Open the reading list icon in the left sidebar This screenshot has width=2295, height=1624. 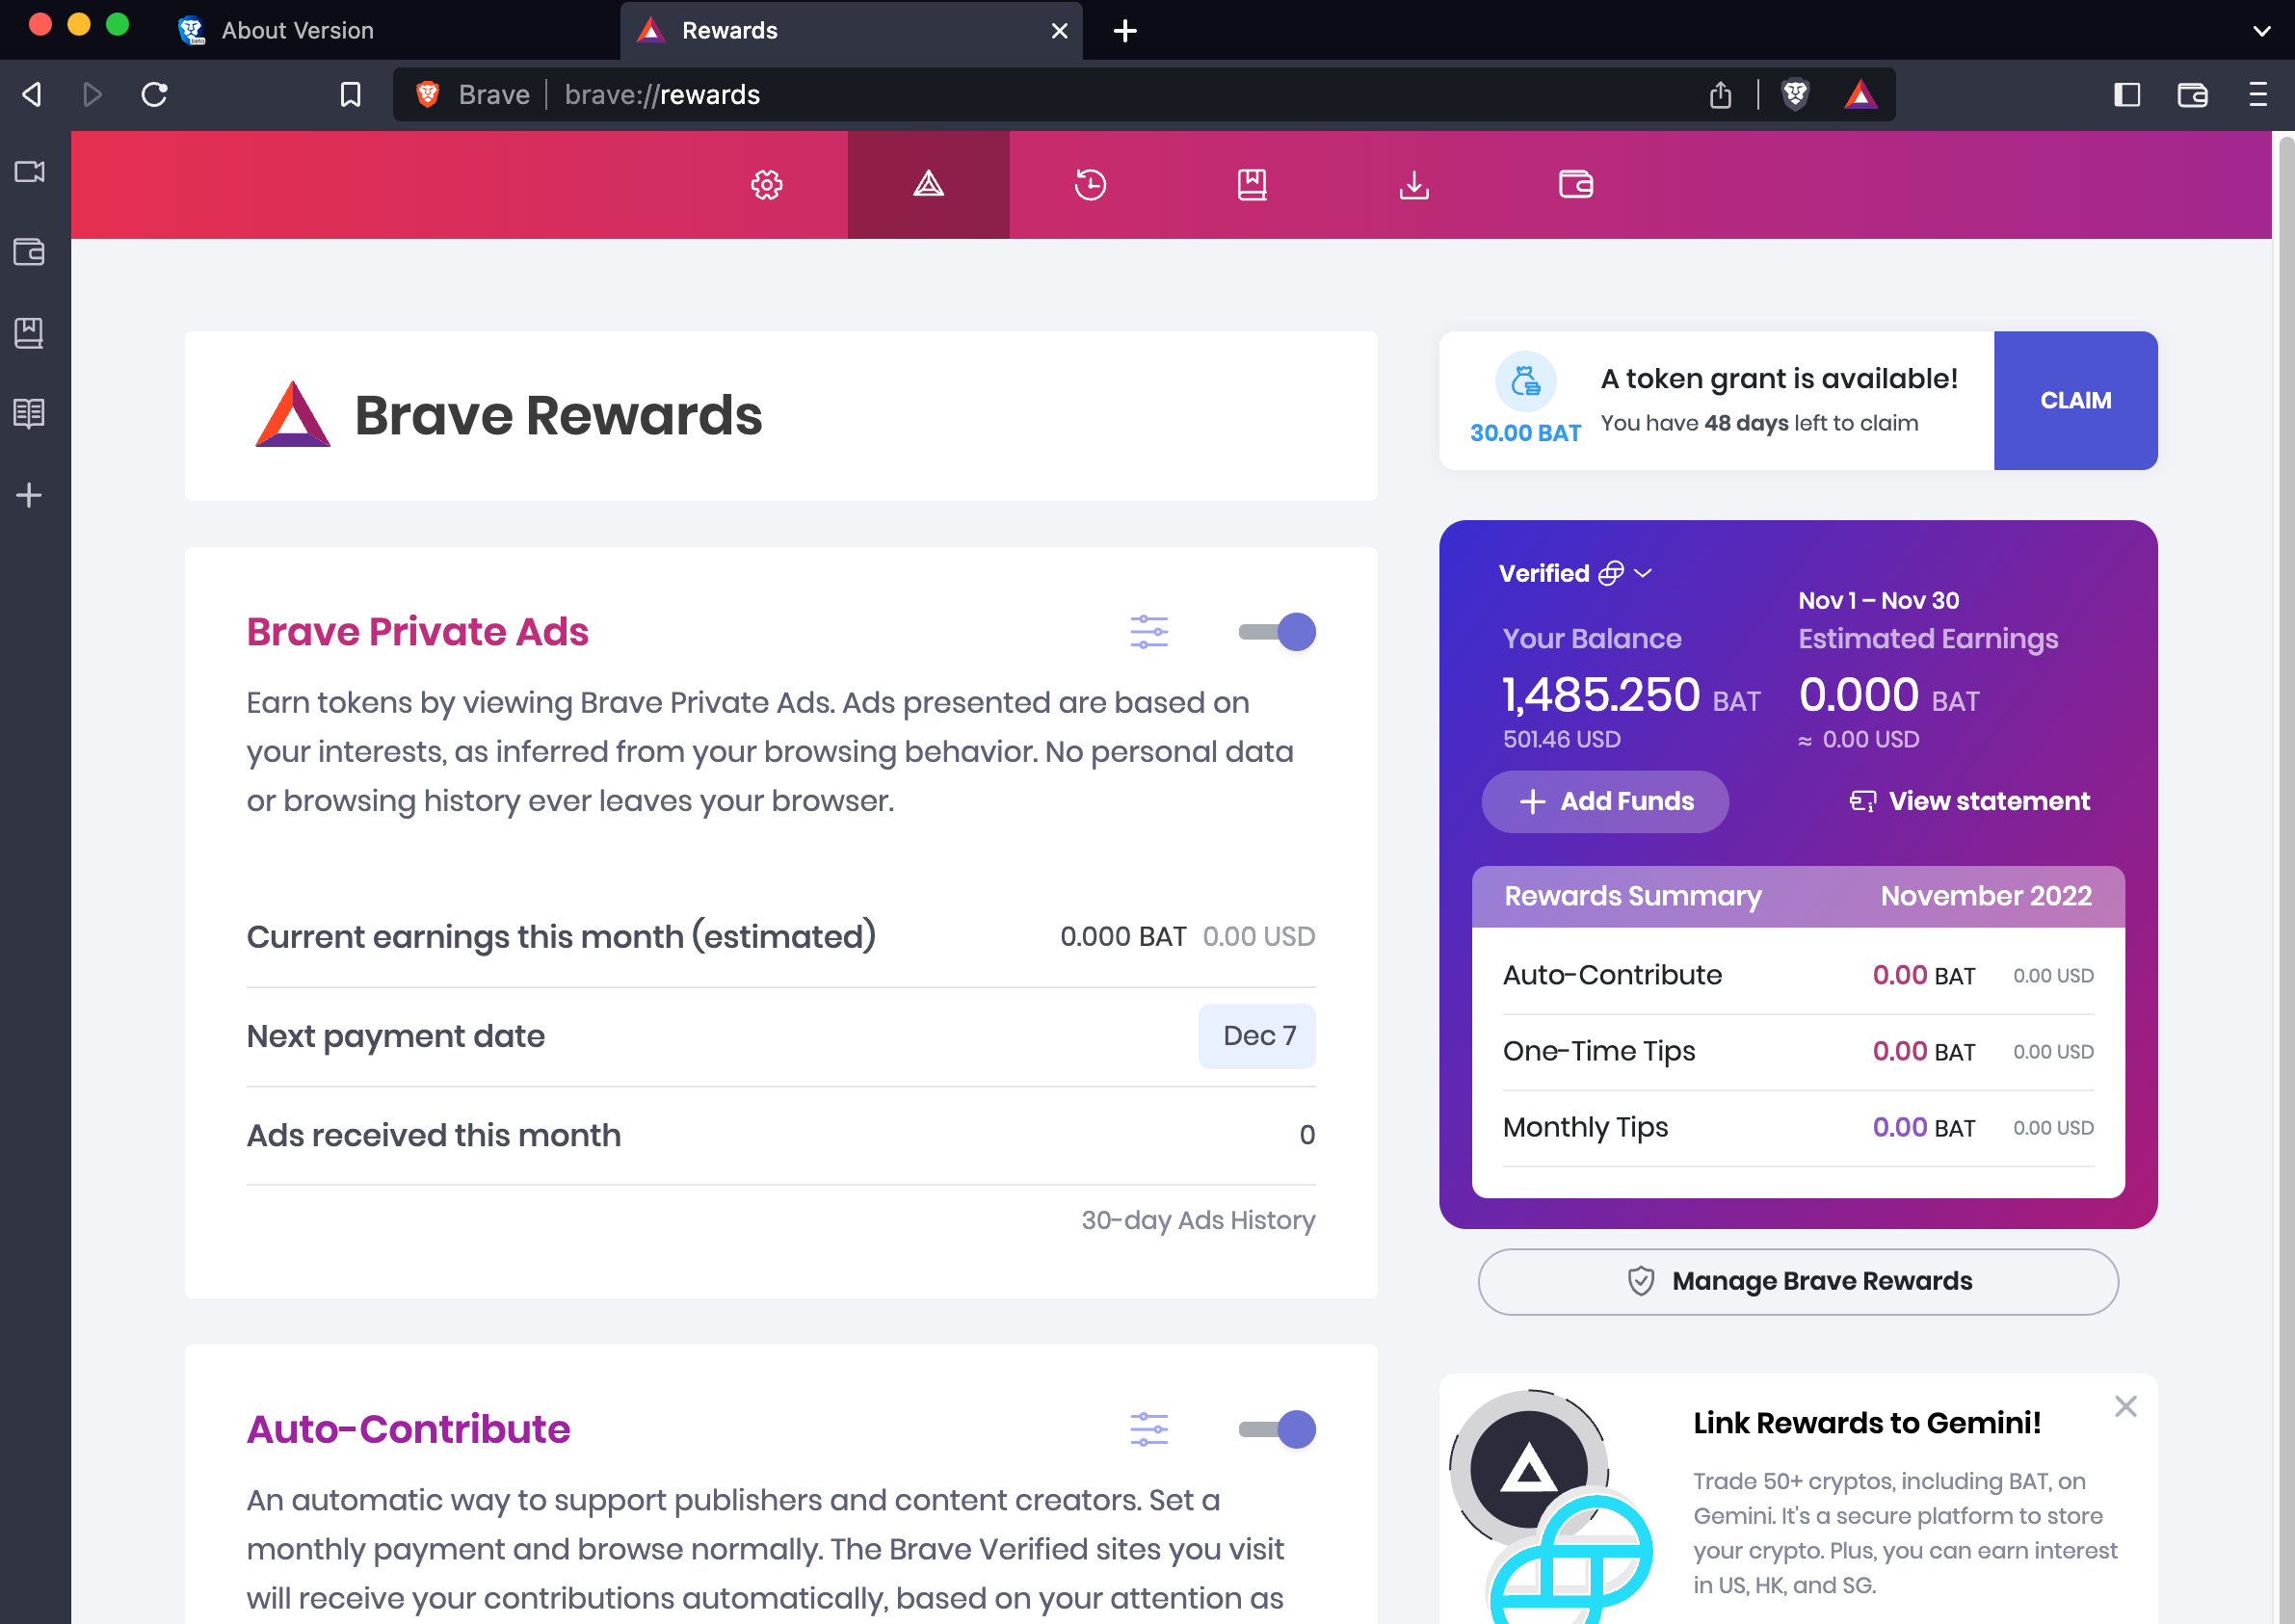tap(29, 413)
